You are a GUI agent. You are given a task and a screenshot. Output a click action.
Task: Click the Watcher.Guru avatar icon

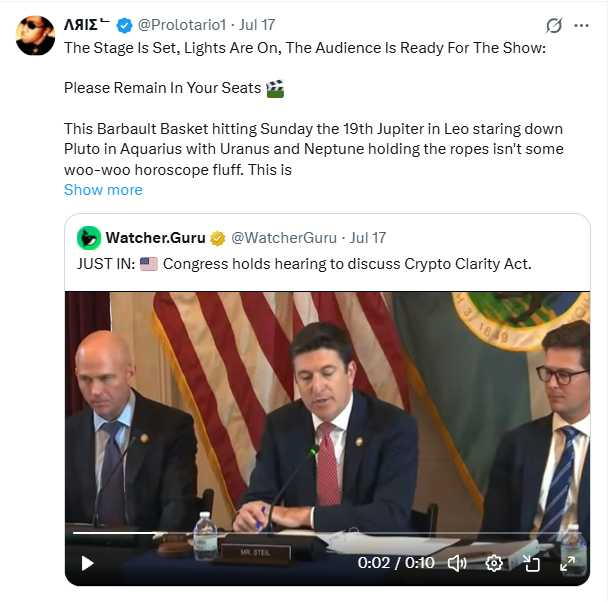coord(89,238)
